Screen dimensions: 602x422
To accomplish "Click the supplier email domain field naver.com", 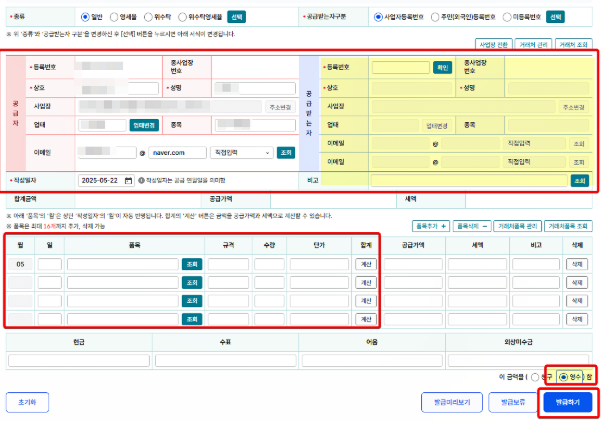I will (x=177, y=153).
